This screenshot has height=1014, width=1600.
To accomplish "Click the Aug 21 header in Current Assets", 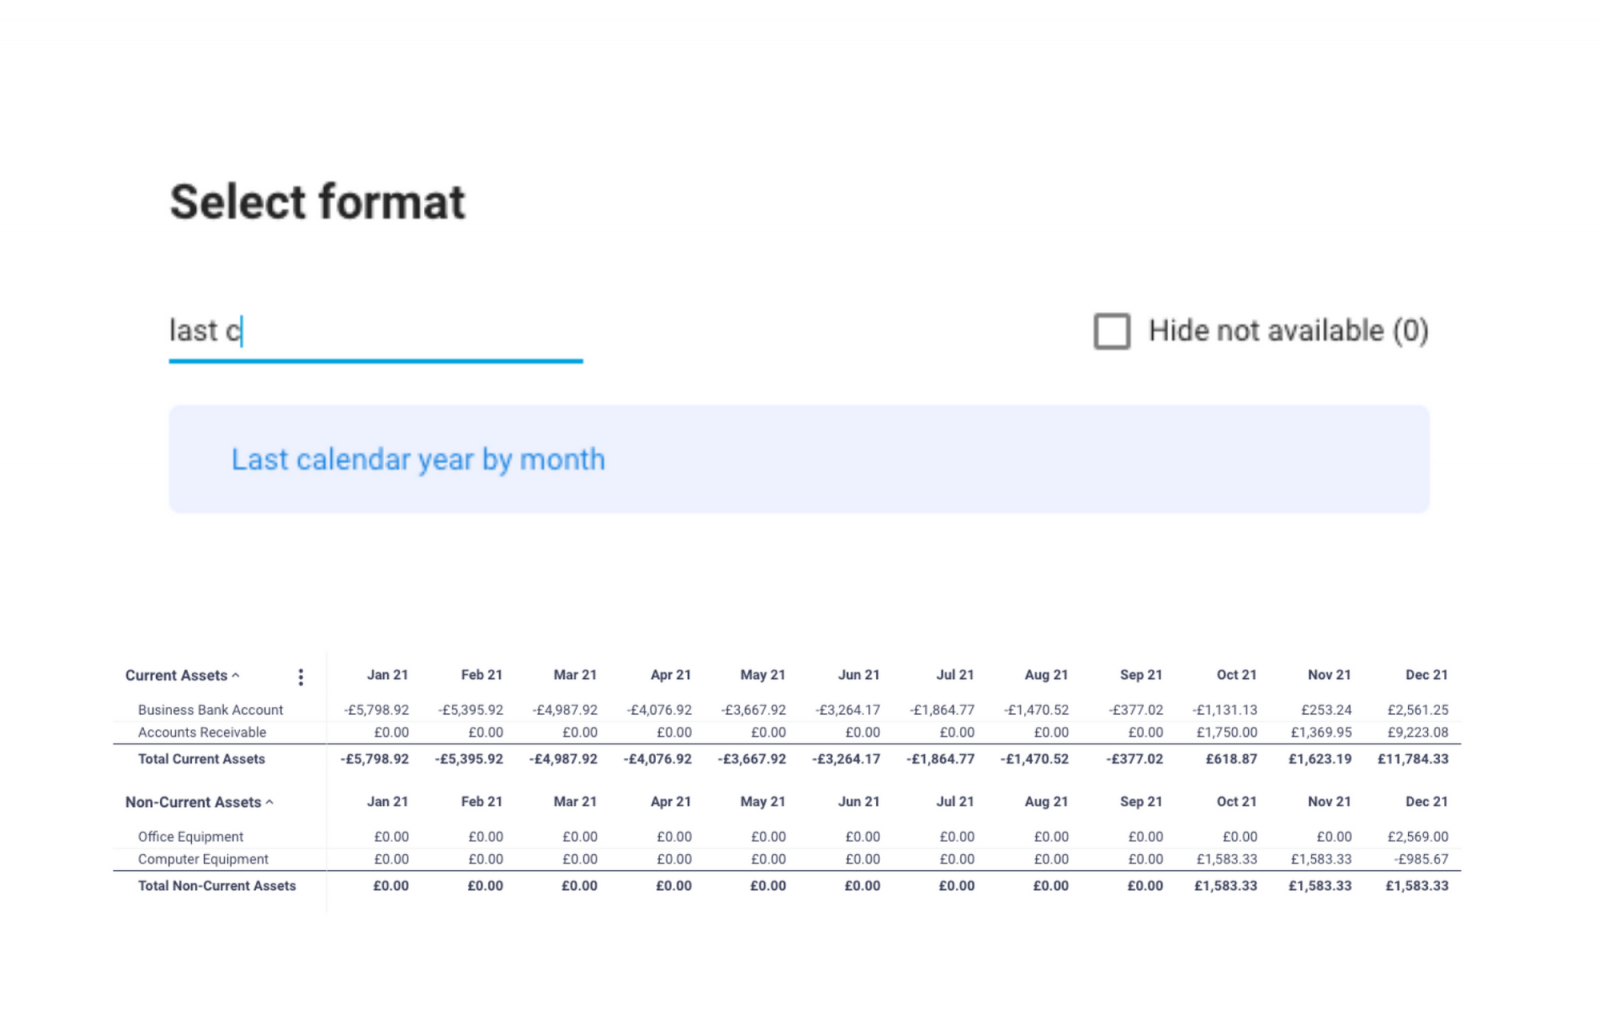I will point(1046,675).
